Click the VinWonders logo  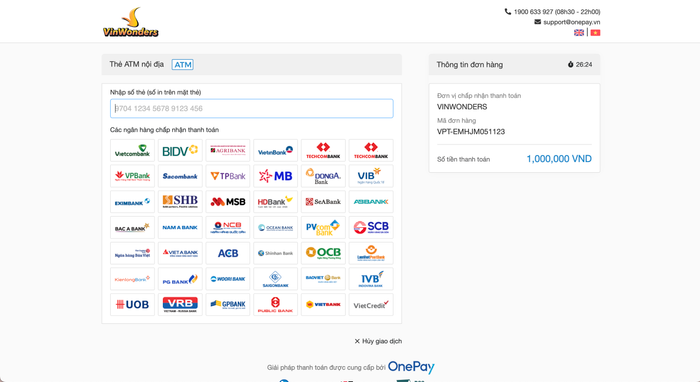[130, 22]
